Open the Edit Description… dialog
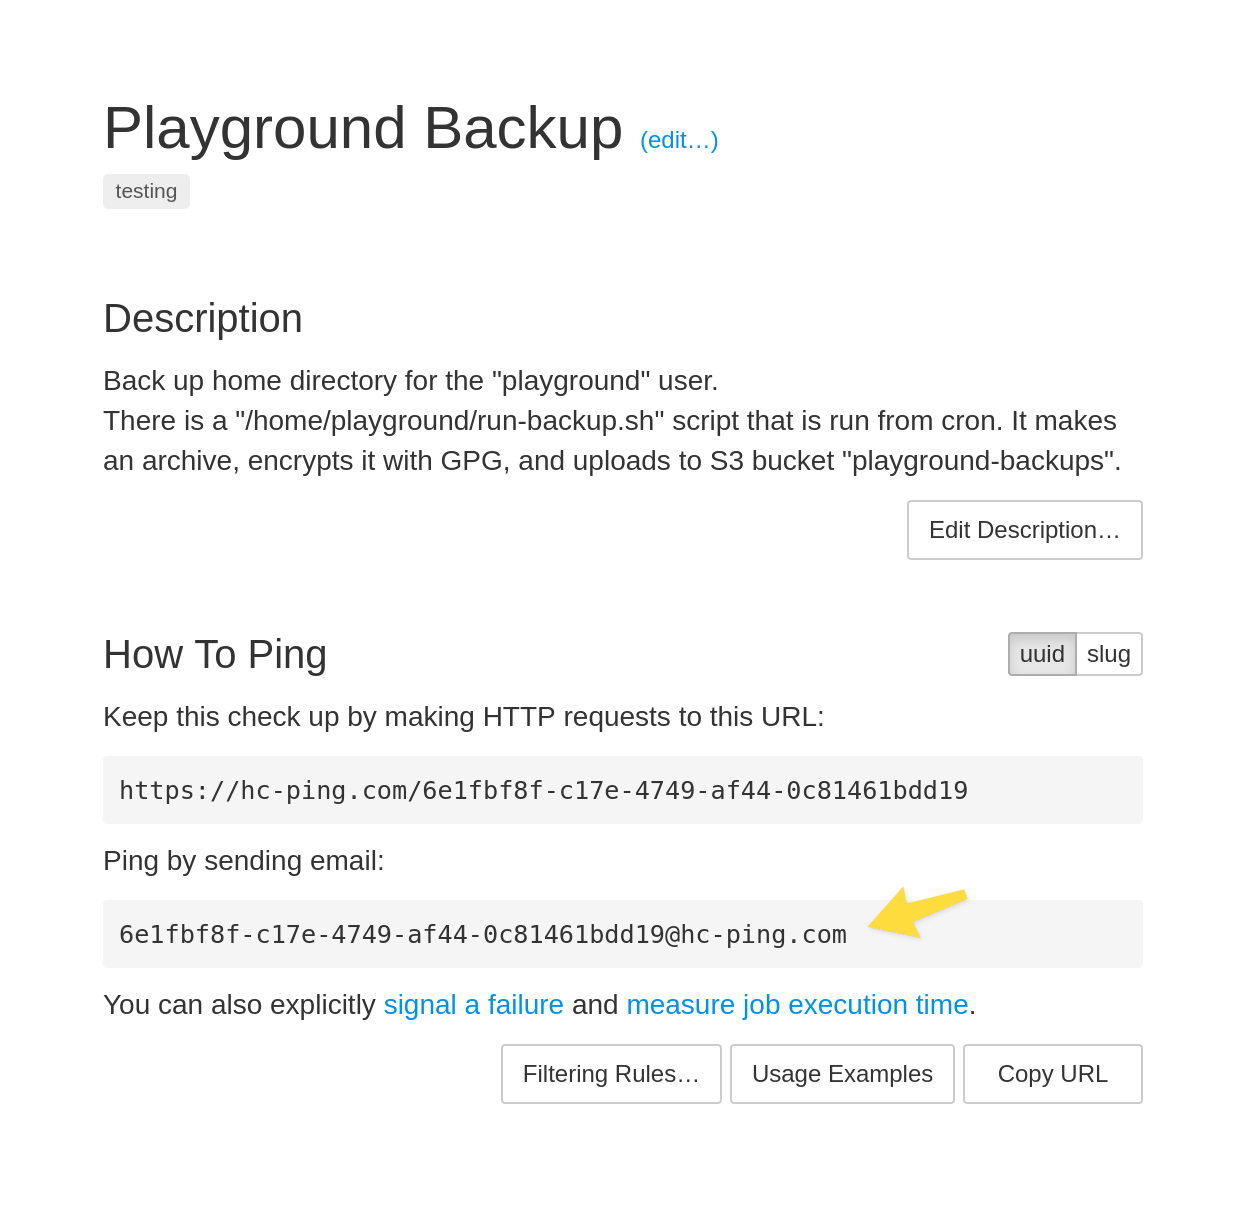The width and height of the screenshot is (1246, 1212). (1024, 530)
